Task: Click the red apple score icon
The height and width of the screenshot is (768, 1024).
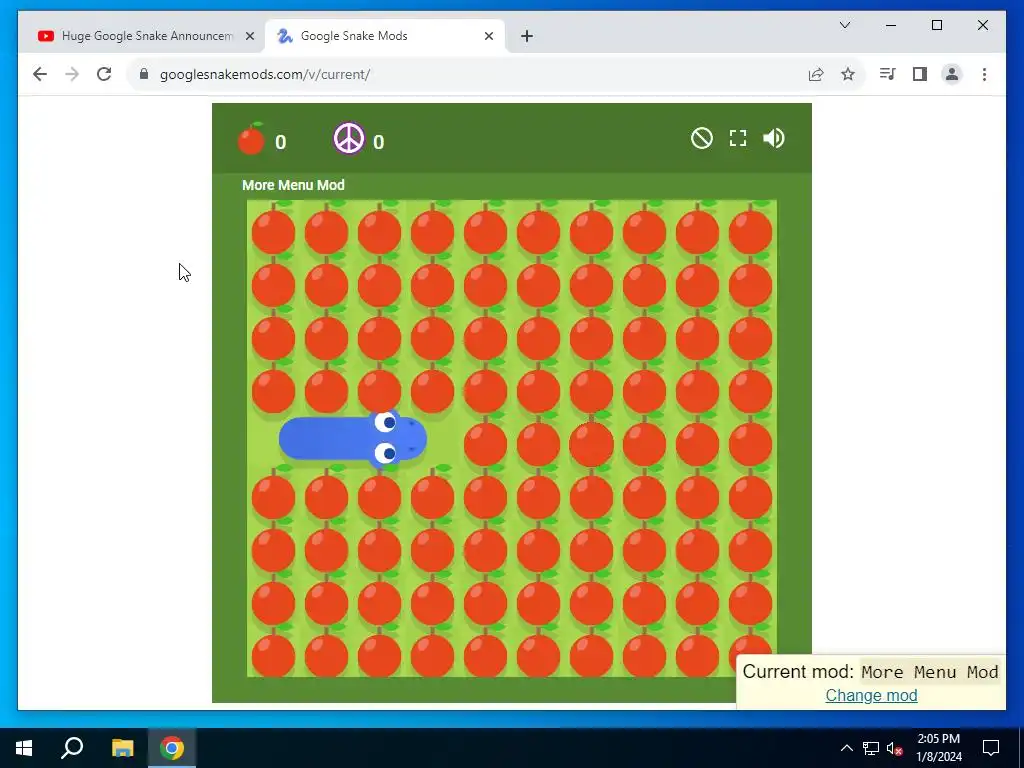Action: point(251,138)
